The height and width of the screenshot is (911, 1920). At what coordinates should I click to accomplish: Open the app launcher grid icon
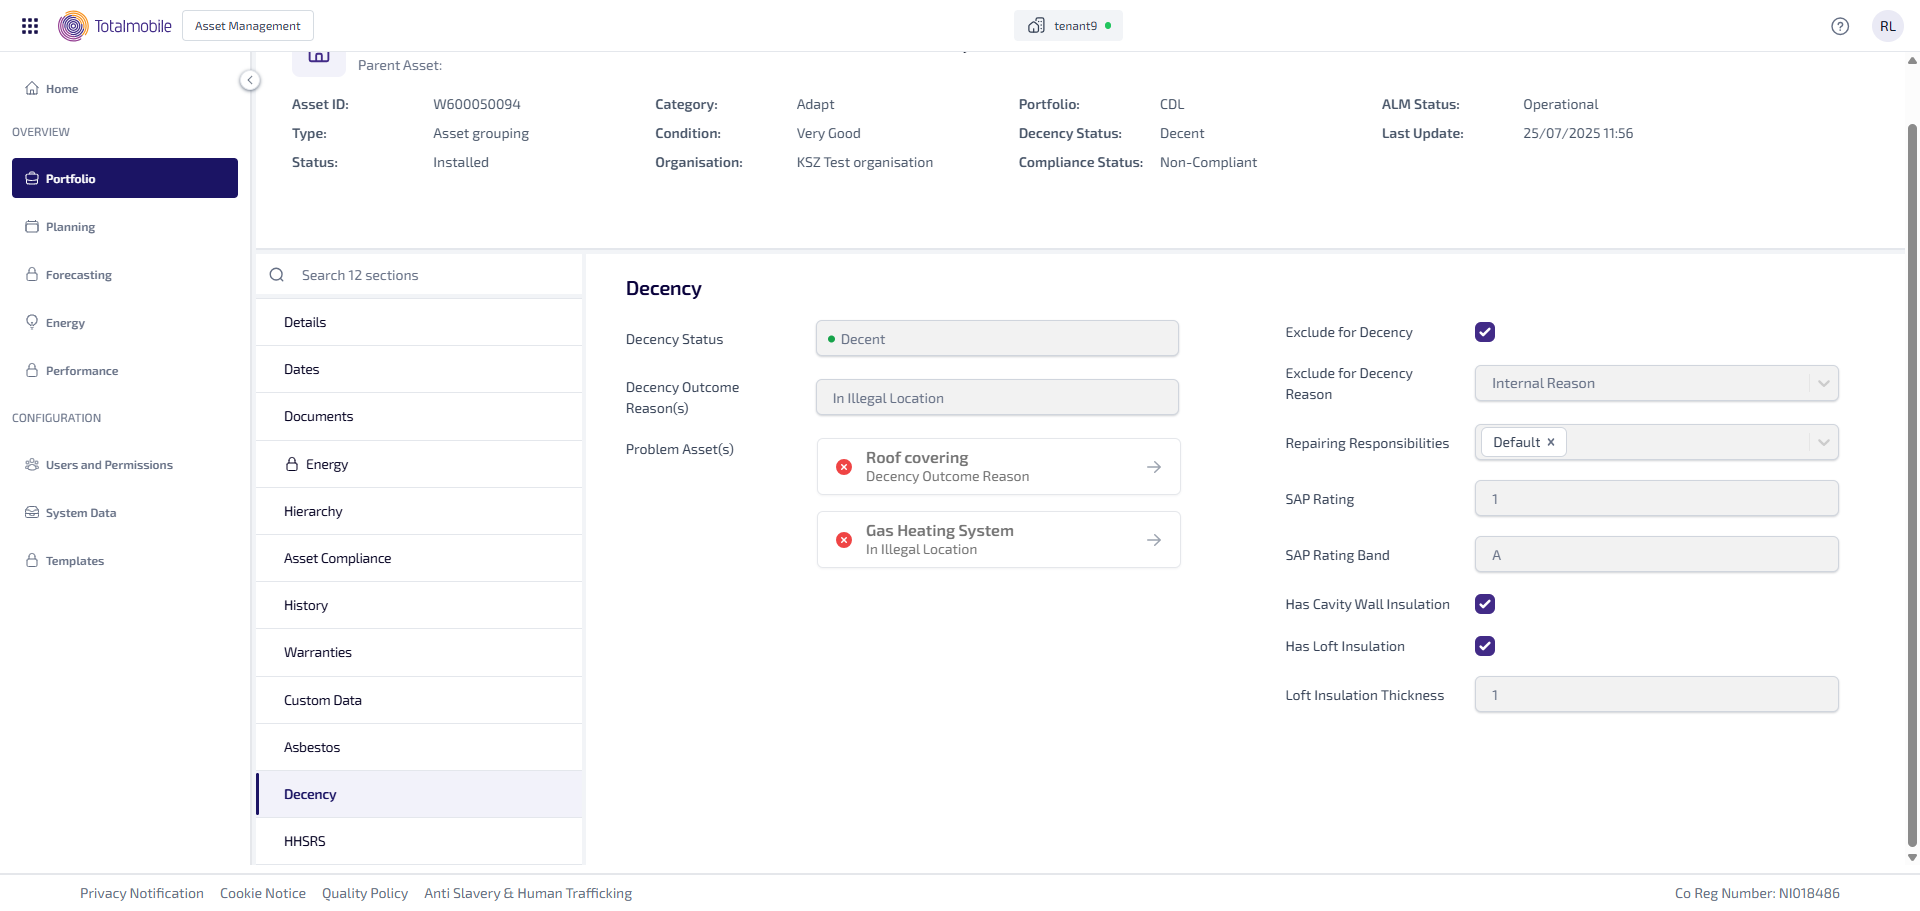click(x=30, y=26)
